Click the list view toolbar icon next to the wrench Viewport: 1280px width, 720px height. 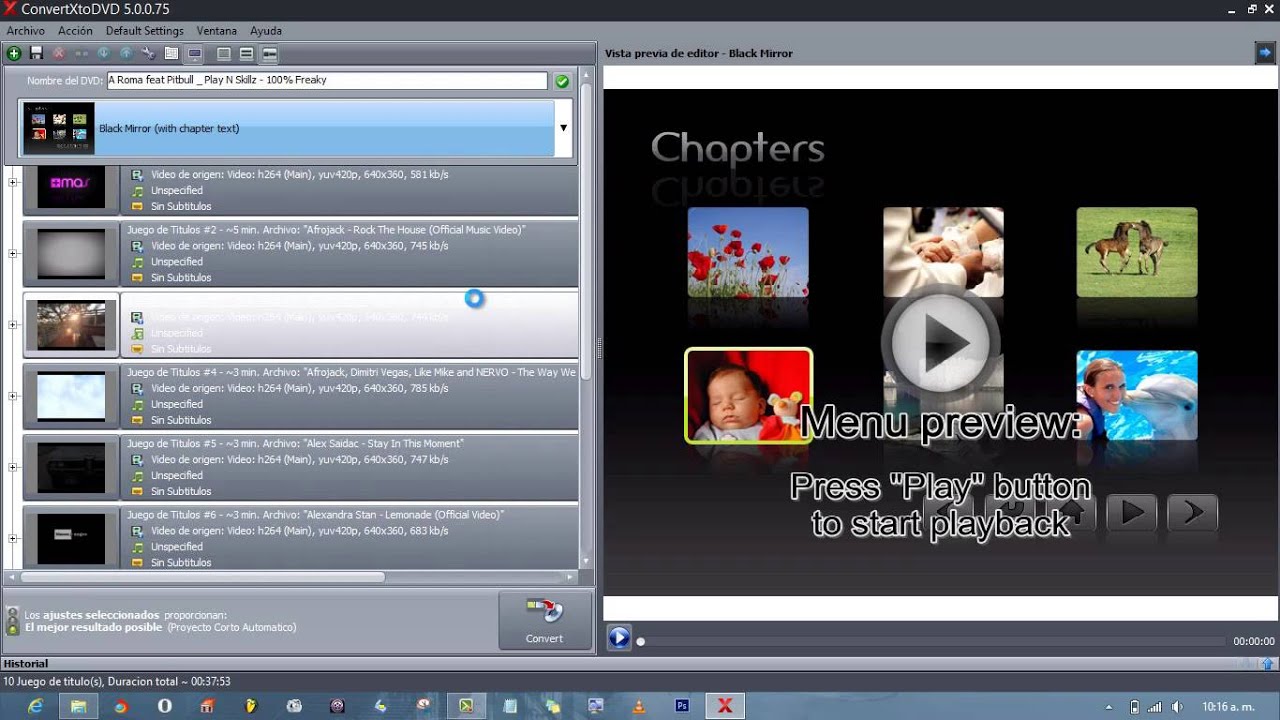click(x=171, y=53)
